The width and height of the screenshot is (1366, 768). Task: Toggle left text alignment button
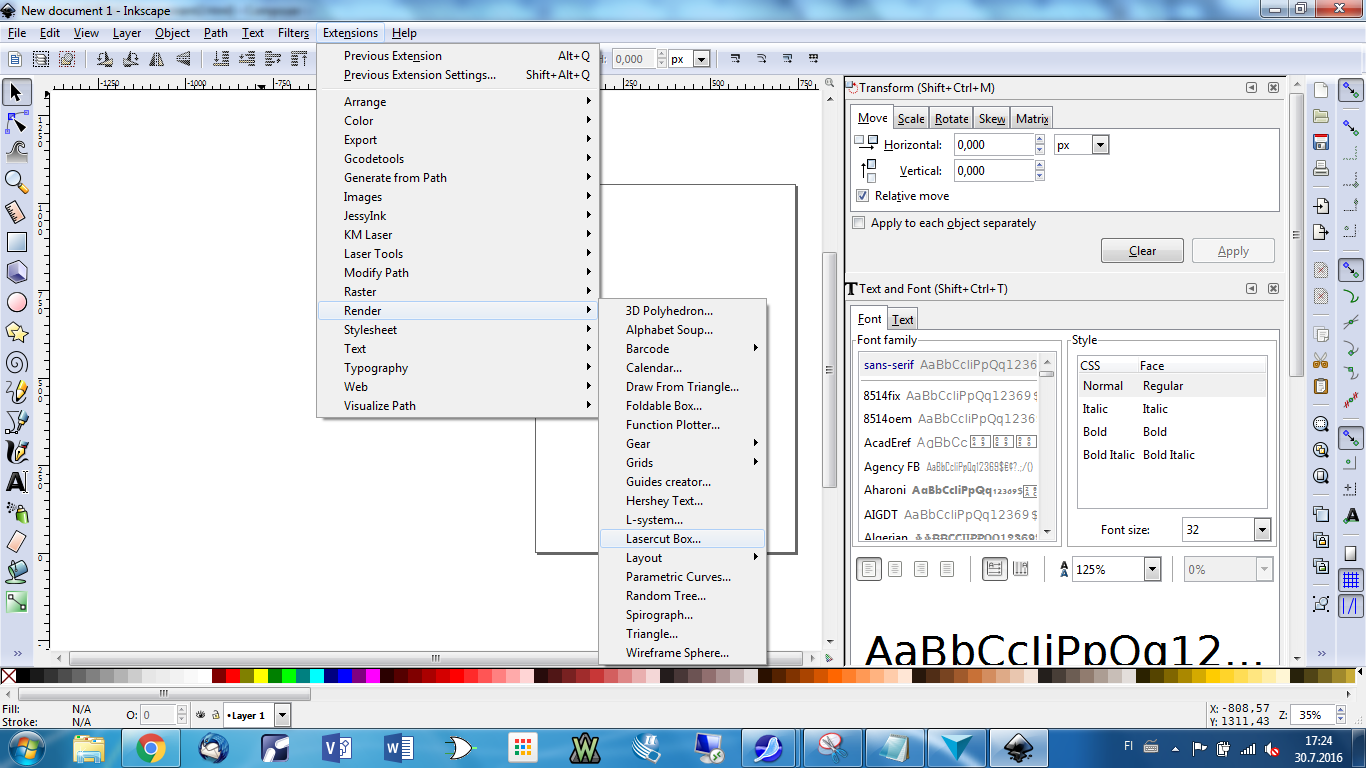[x=869, y=569]
